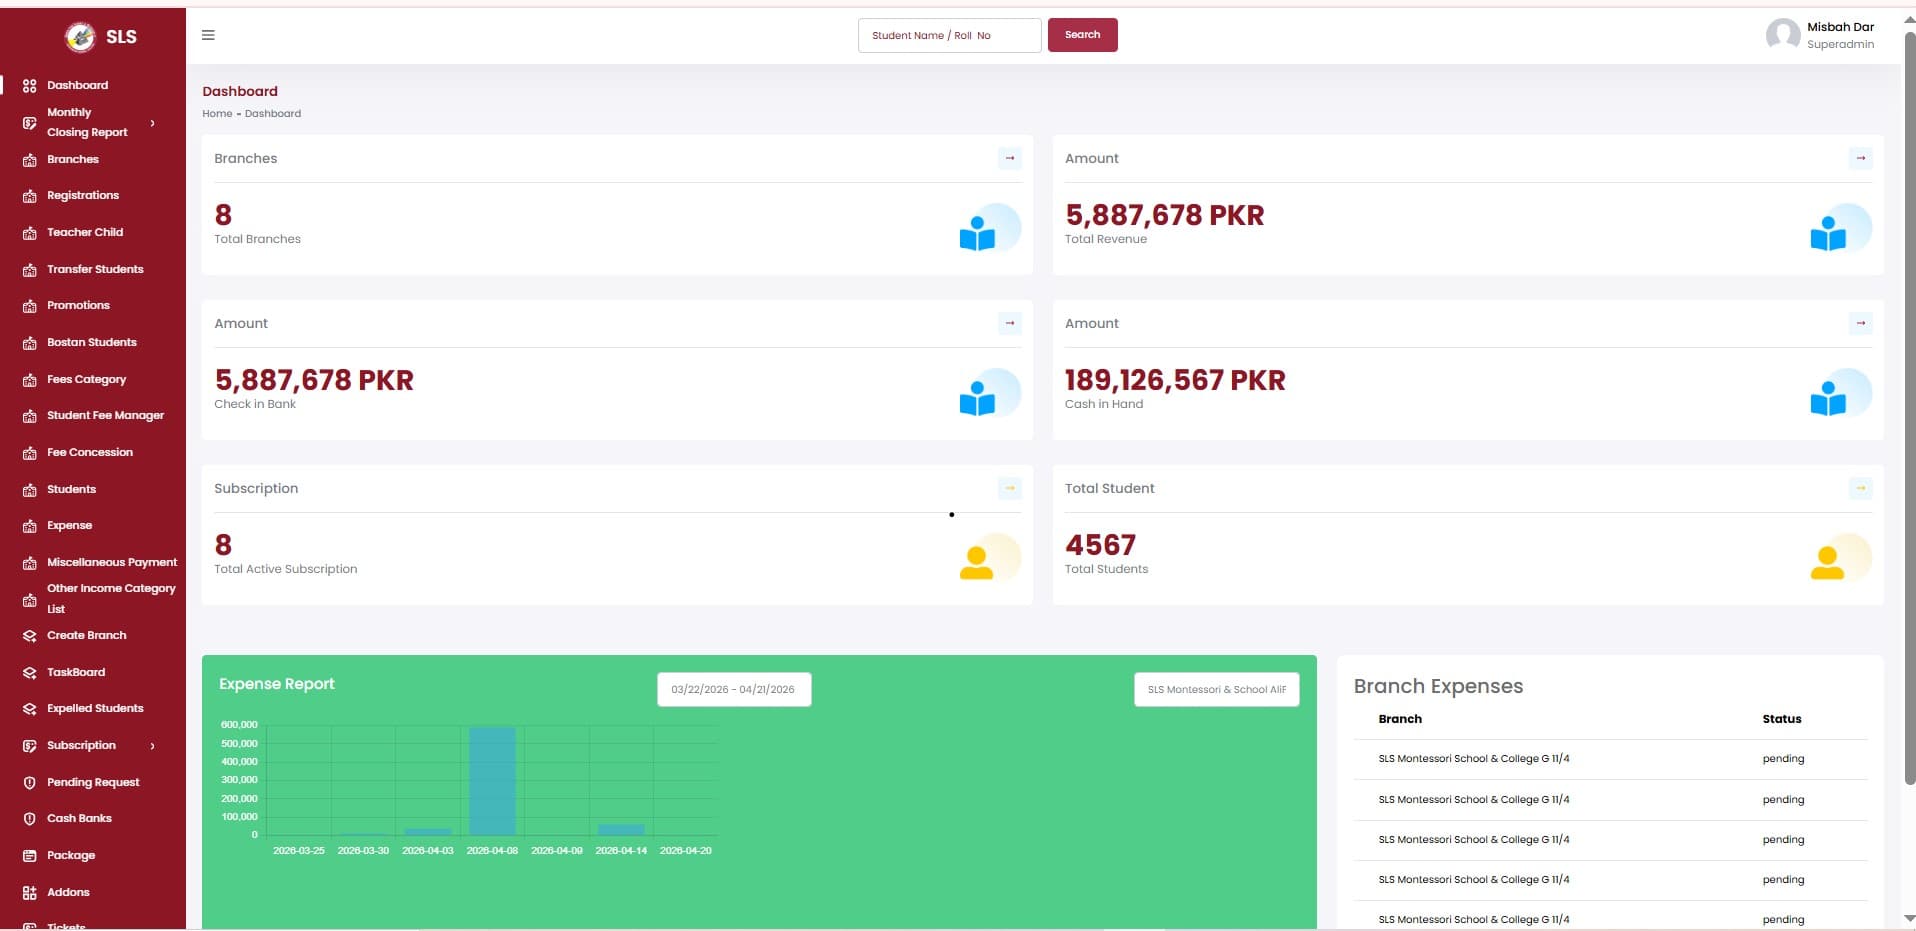Open Pending Request from the sidebar
Image resolution: width=1916 pixels, height=931 pixels.
(x=93, y=783)
